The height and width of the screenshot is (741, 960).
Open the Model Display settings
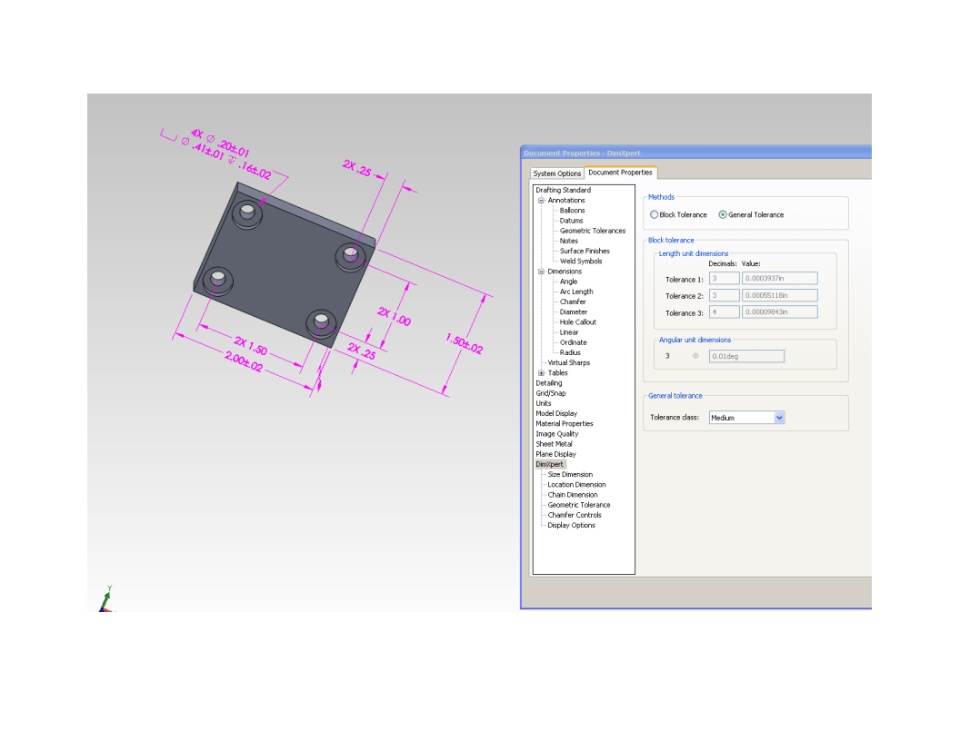pyautogui.click(x=557, y=413)
